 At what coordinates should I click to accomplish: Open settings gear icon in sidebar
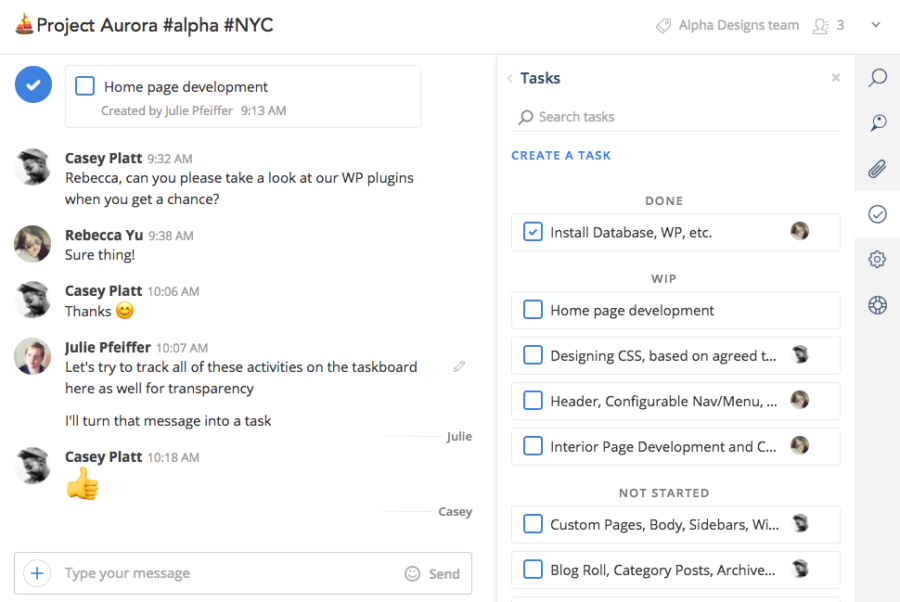[877, 259]
